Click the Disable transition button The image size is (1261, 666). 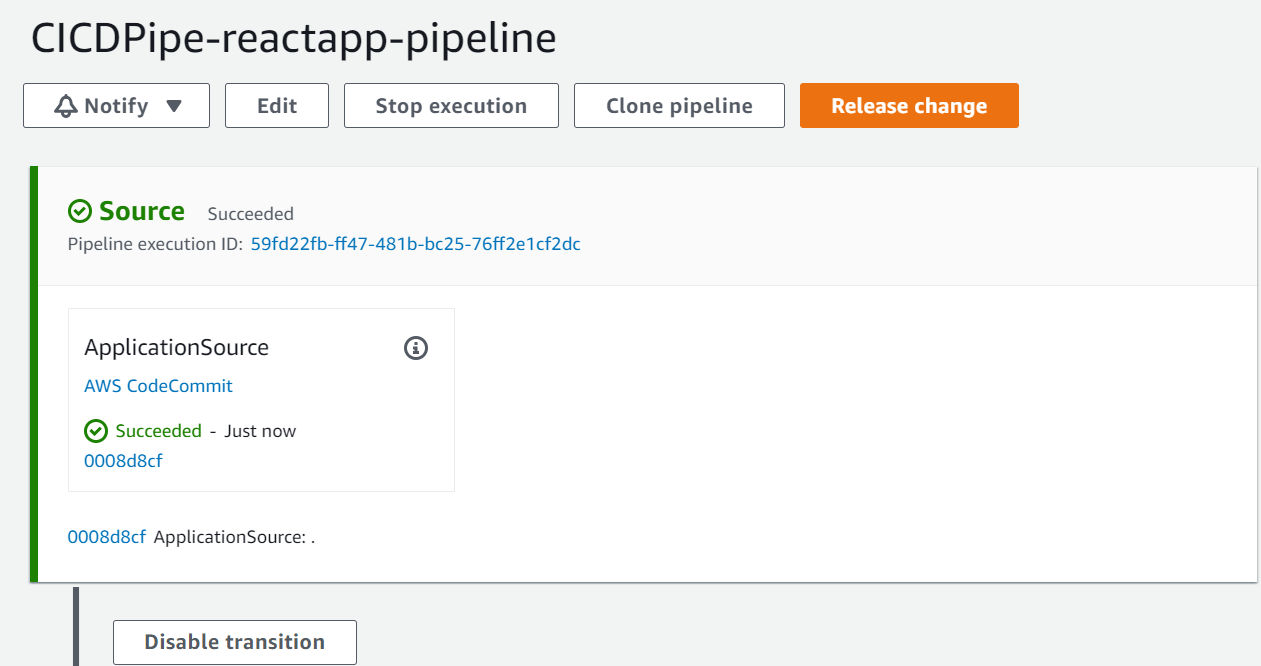(x=234, y=642)
